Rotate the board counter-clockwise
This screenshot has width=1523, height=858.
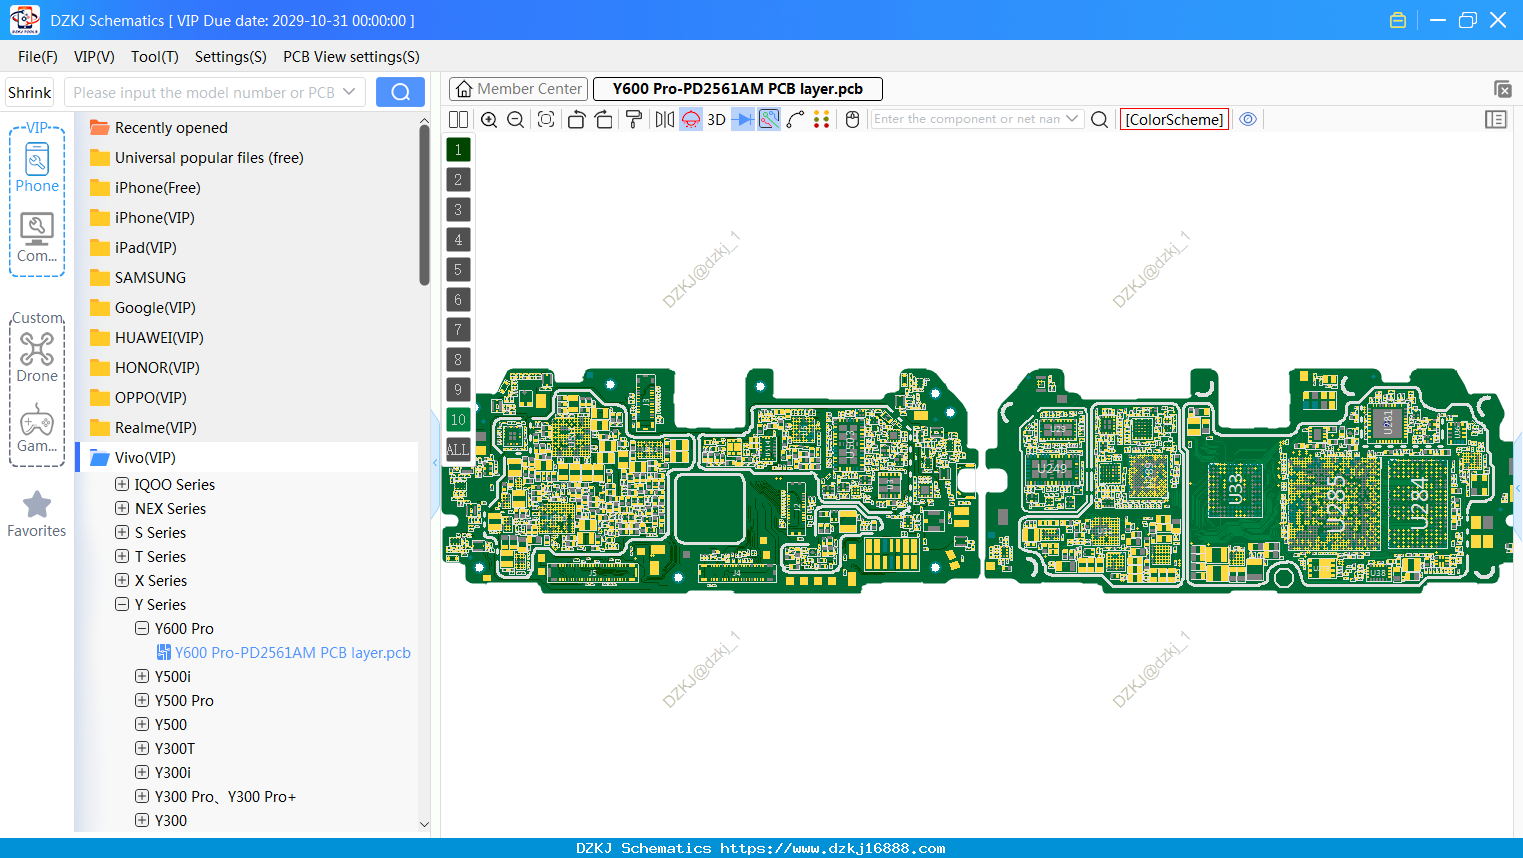click(576, 119)
